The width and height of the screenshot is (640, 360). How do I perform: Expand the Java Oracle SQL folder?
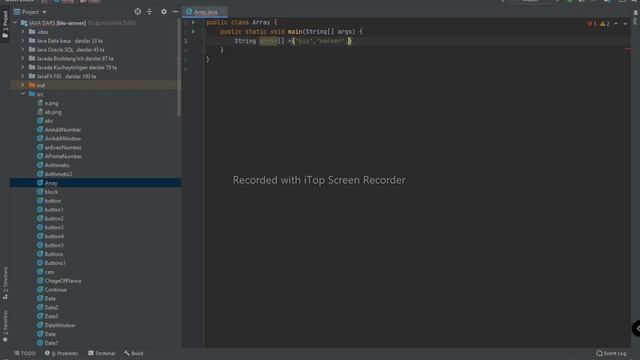23,49
